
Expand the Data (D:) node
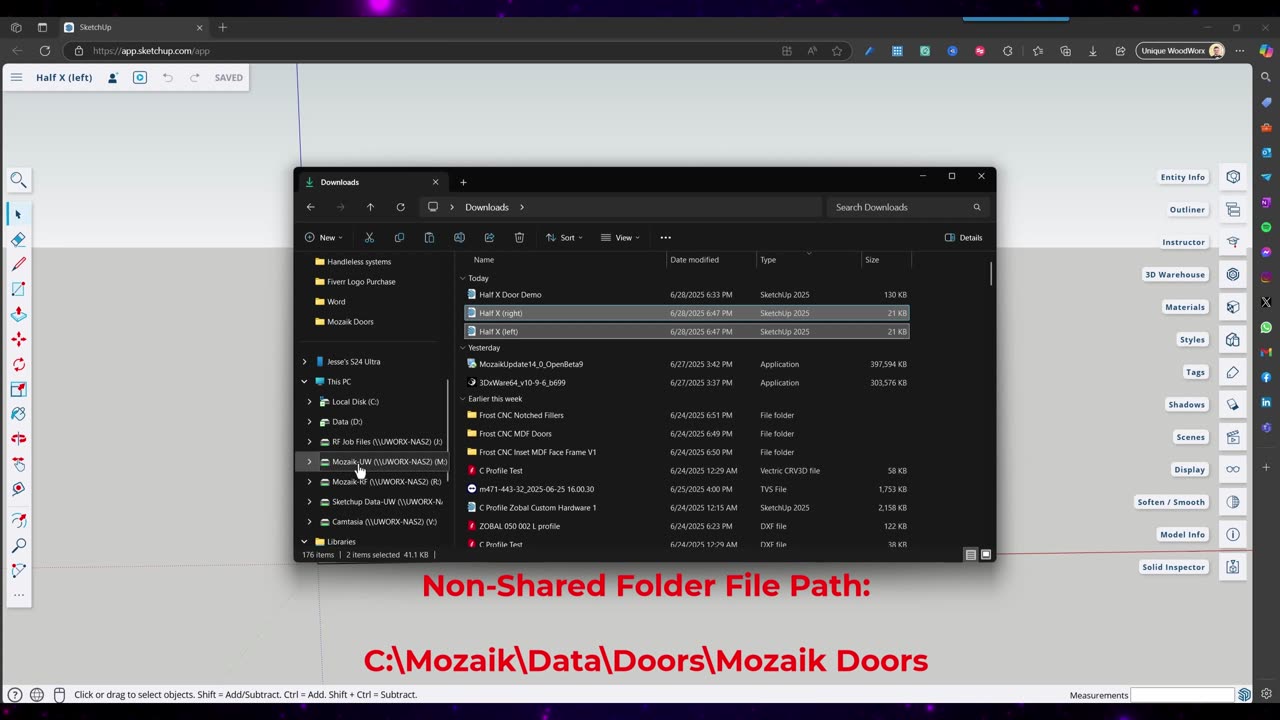pyautogui.click(x=310, y=422)
